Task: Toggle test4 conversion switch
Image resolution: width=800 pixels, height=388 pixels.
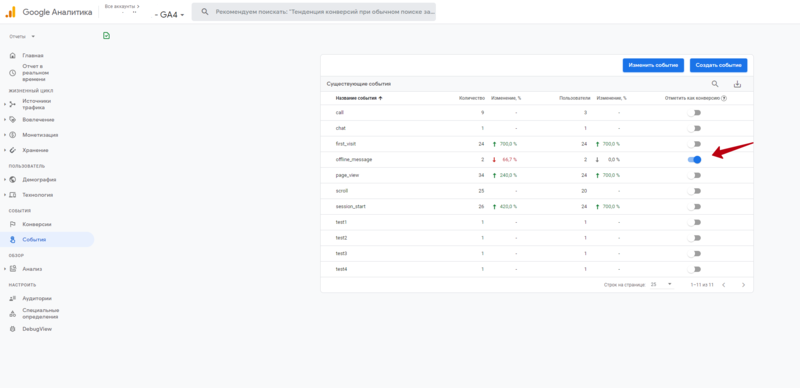Action: (694, 269)
